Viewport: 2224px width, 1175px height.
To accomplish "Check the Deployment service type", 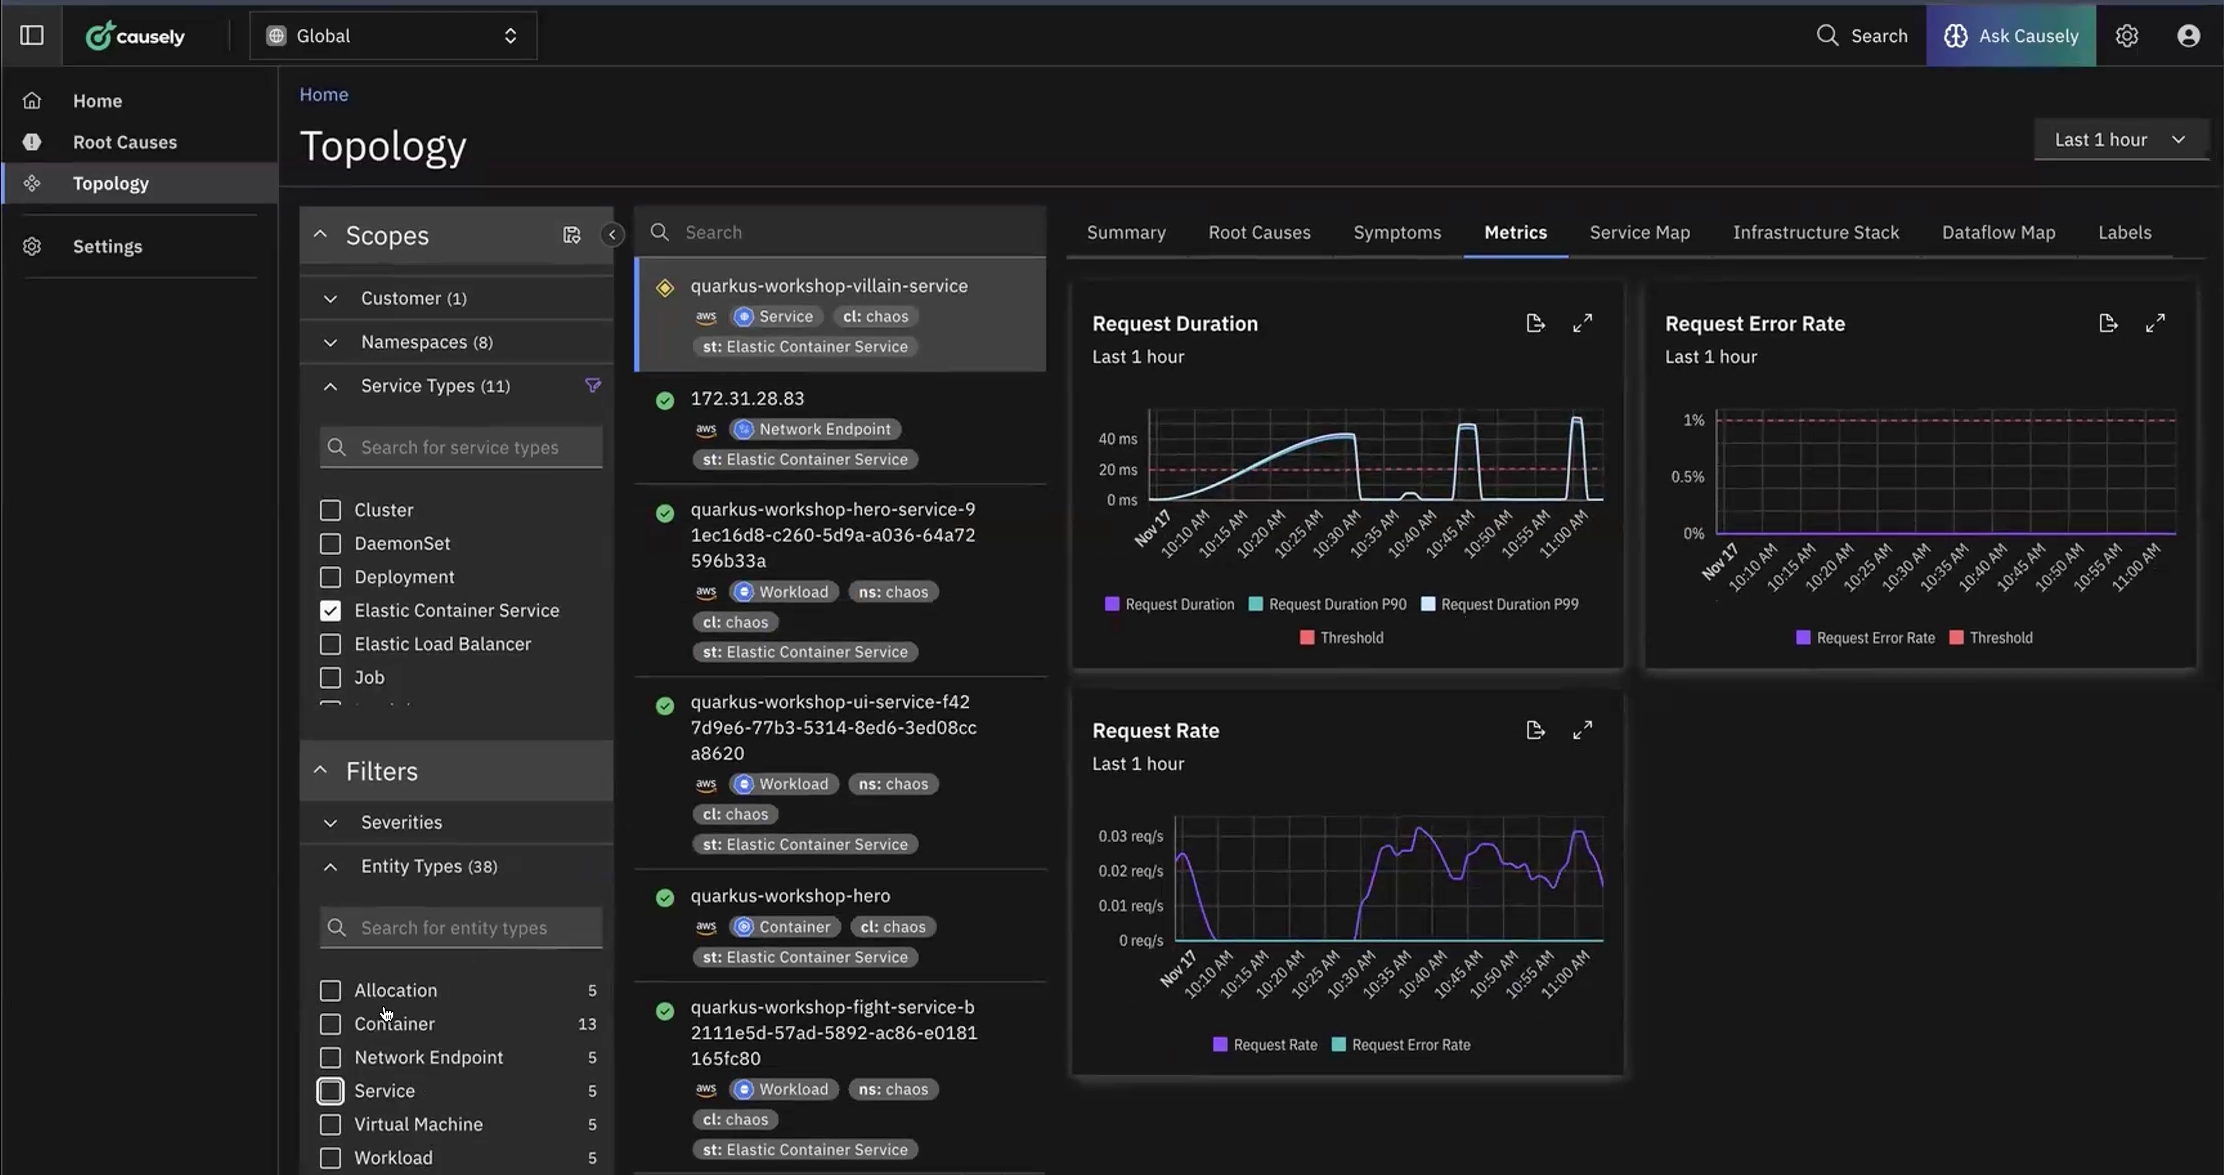I will point(330,577).
